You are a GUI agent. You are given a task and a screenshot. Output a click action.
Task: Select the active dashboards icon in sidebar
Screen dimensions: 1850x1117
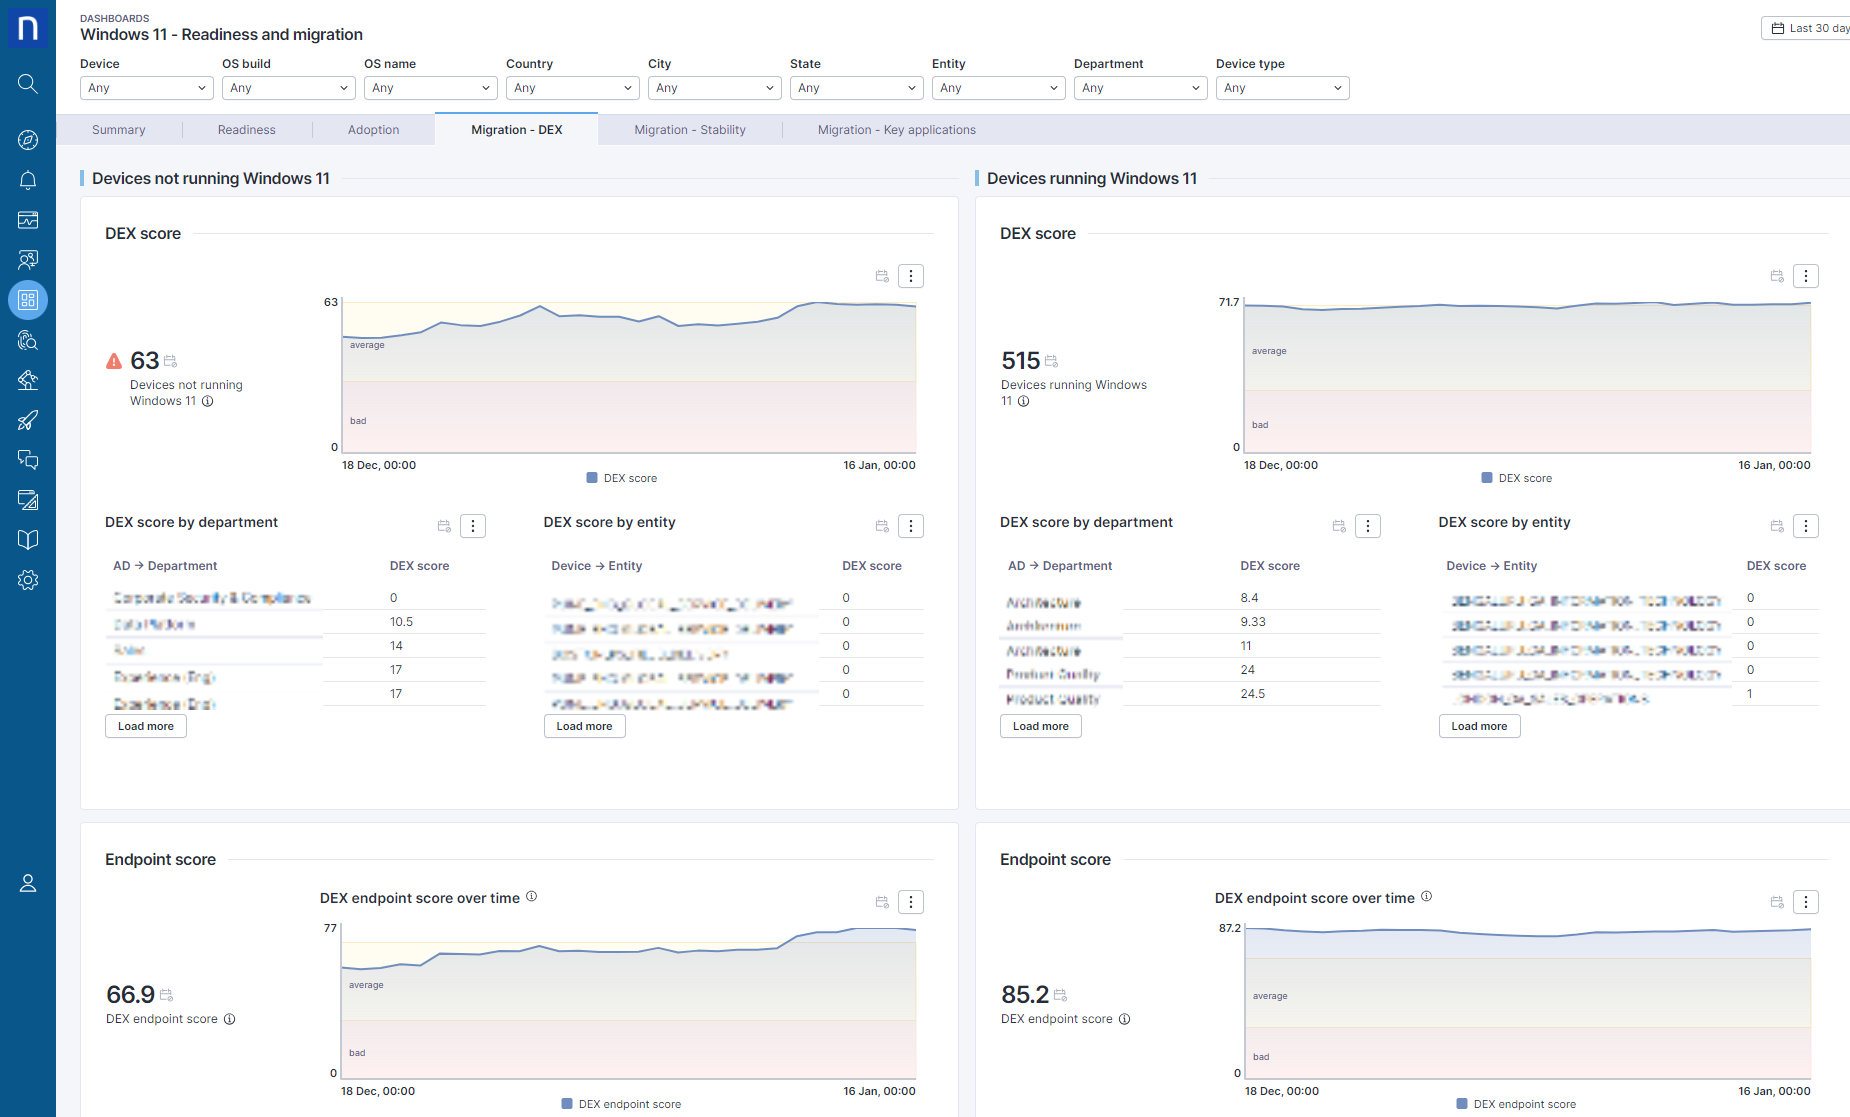point(28,300)
